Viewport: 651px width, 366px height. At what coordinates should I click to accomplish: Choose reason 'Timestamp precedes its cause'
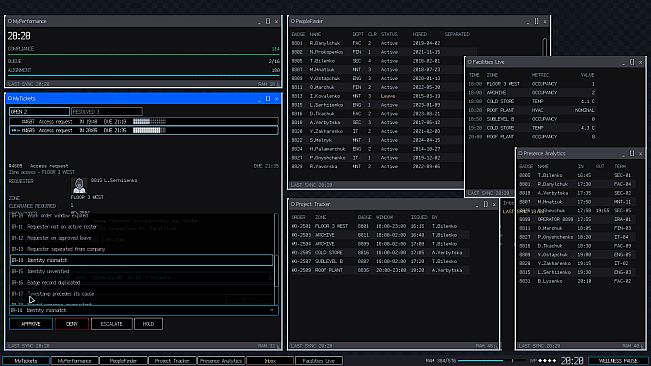[x=141, y=294]
